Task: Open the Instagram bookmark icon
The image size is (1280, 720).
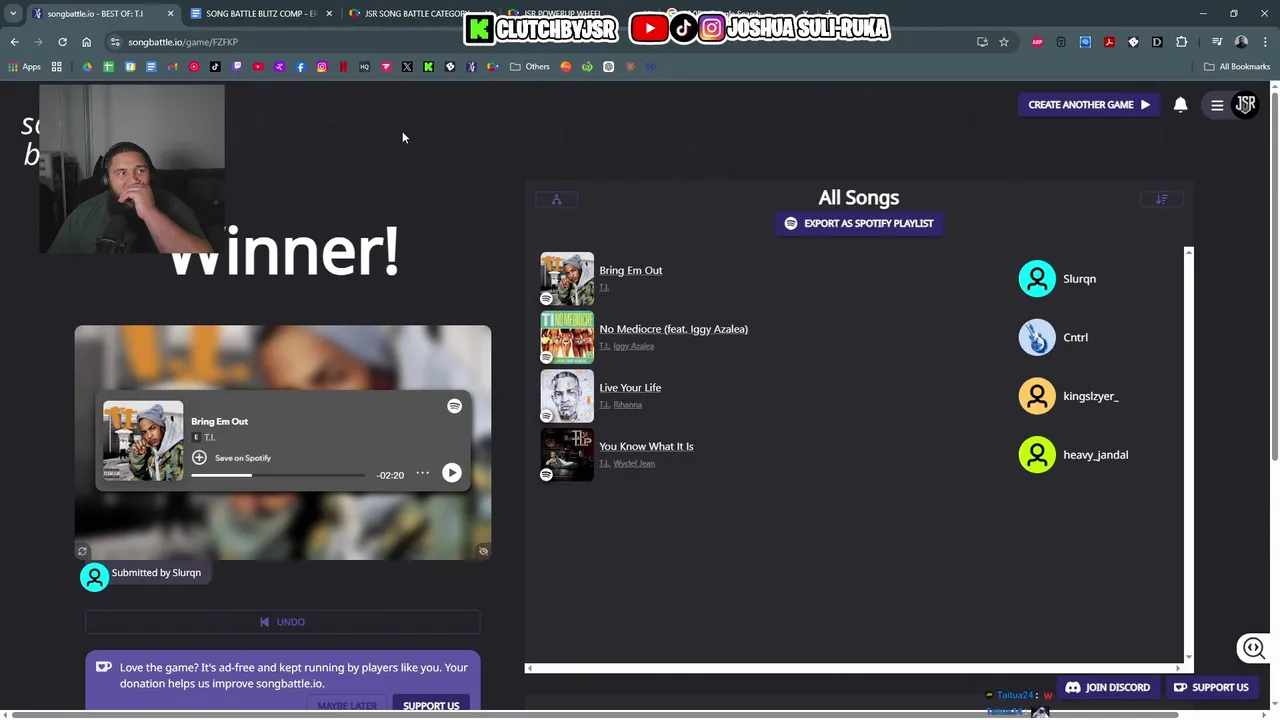Action: [x=322, y=67]
